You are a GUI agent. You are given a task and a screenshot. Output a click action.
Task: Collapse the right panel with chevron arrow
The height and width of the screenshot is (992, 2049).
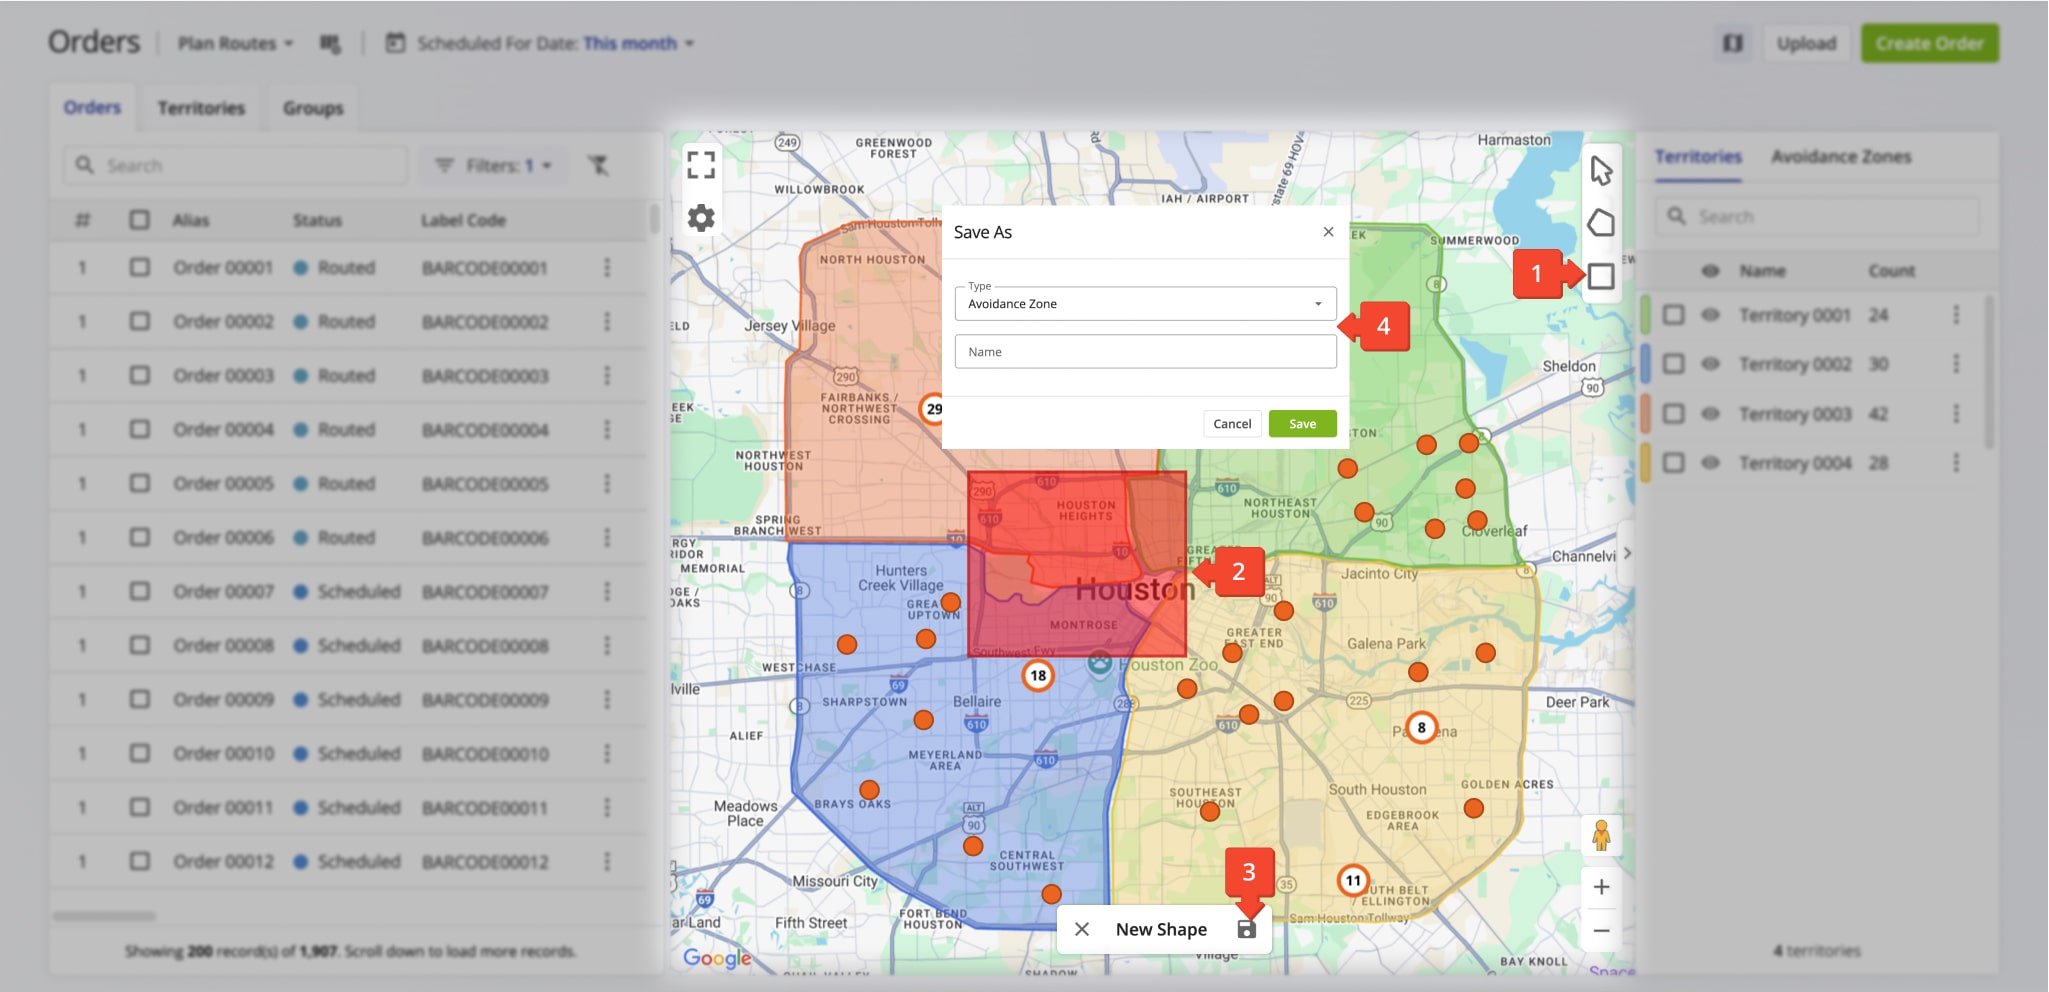coord(1627,553)
